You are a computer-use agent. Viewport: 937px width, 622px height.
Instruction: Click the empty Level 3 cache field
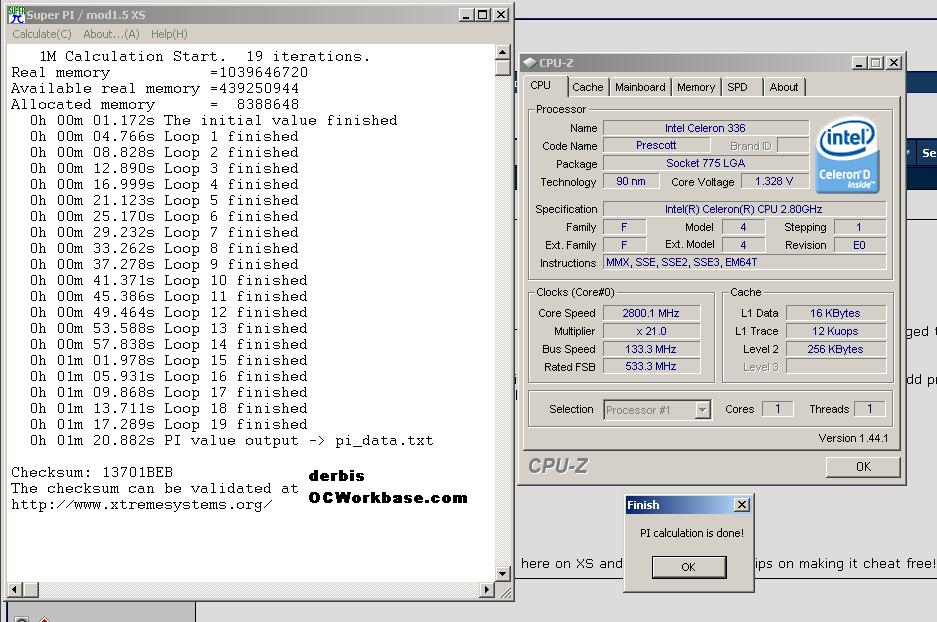coord(835,366)
